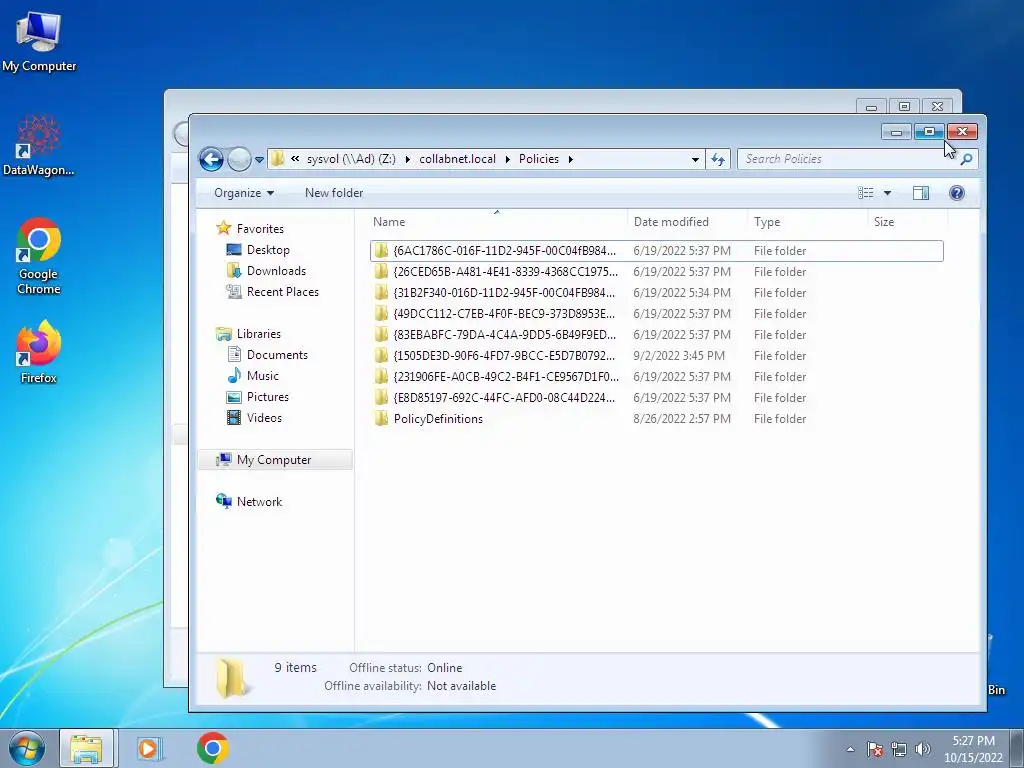Image resolution: width=1024 pixels, height=768 pixels.
Task: Expand the arrow after Policies breadcrumb
Action: coord(570,159)
